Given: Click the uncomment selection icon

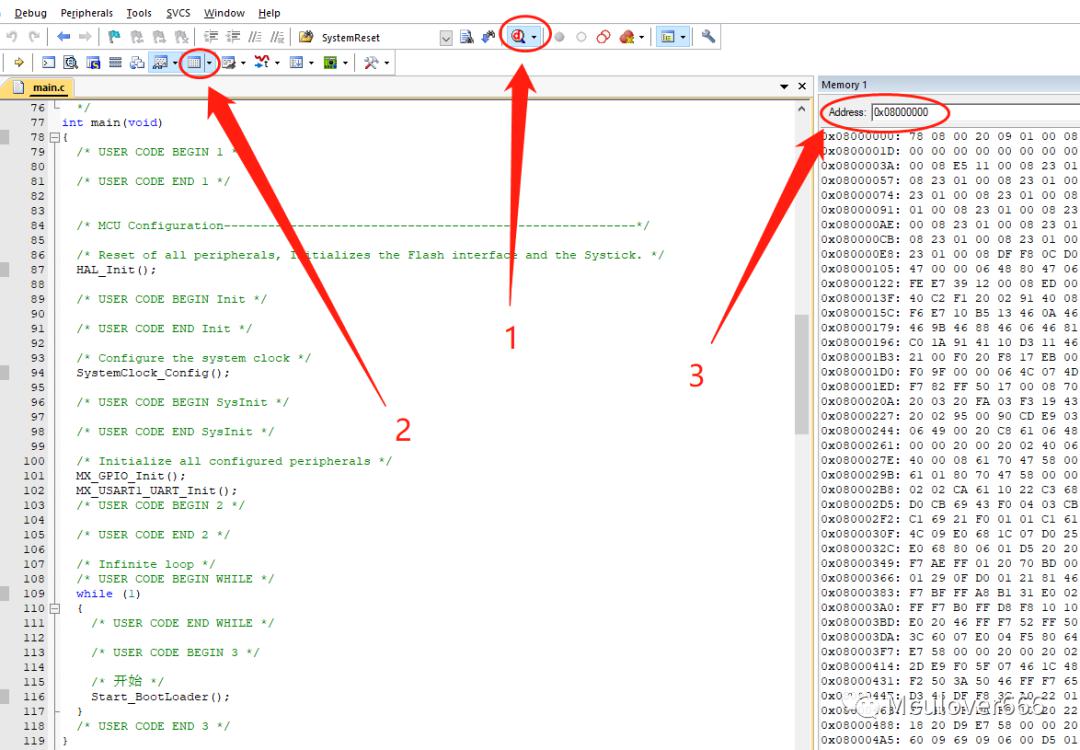Looking at the screenshot, I should pyautogui.click(x=277, y=37).
